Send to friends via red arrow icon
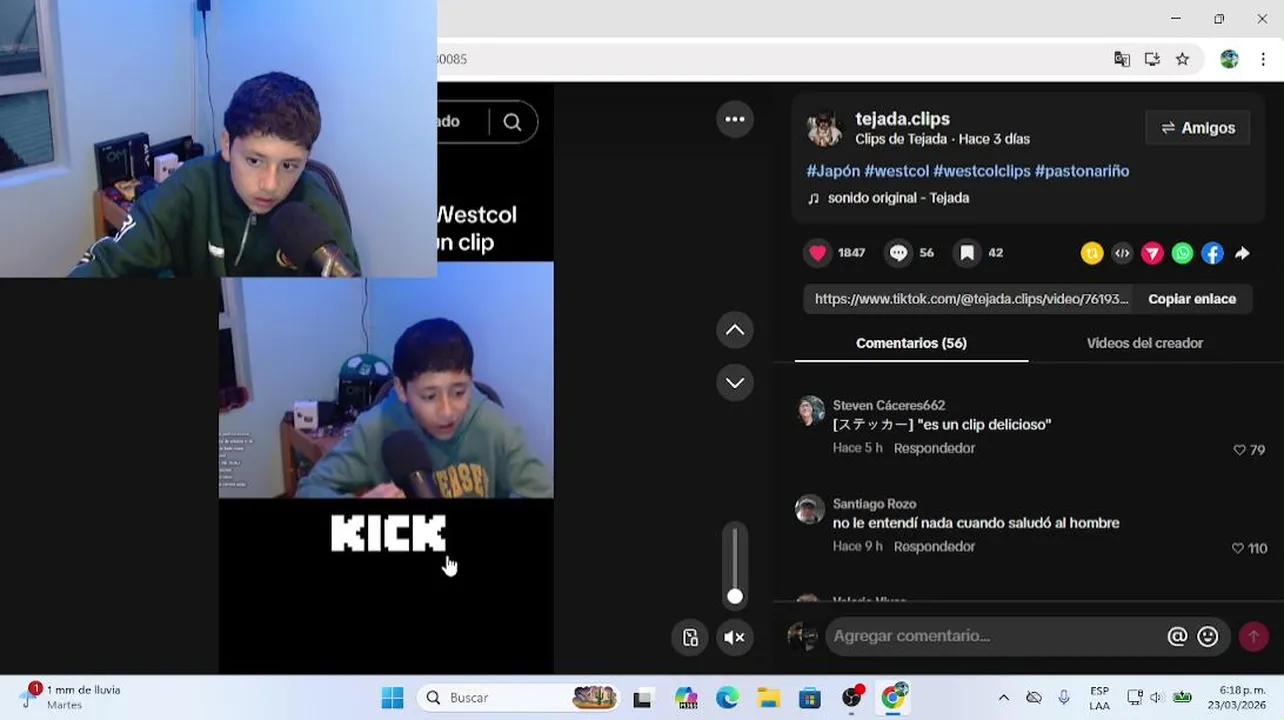1284x720 pixels. coord(1152,254)
